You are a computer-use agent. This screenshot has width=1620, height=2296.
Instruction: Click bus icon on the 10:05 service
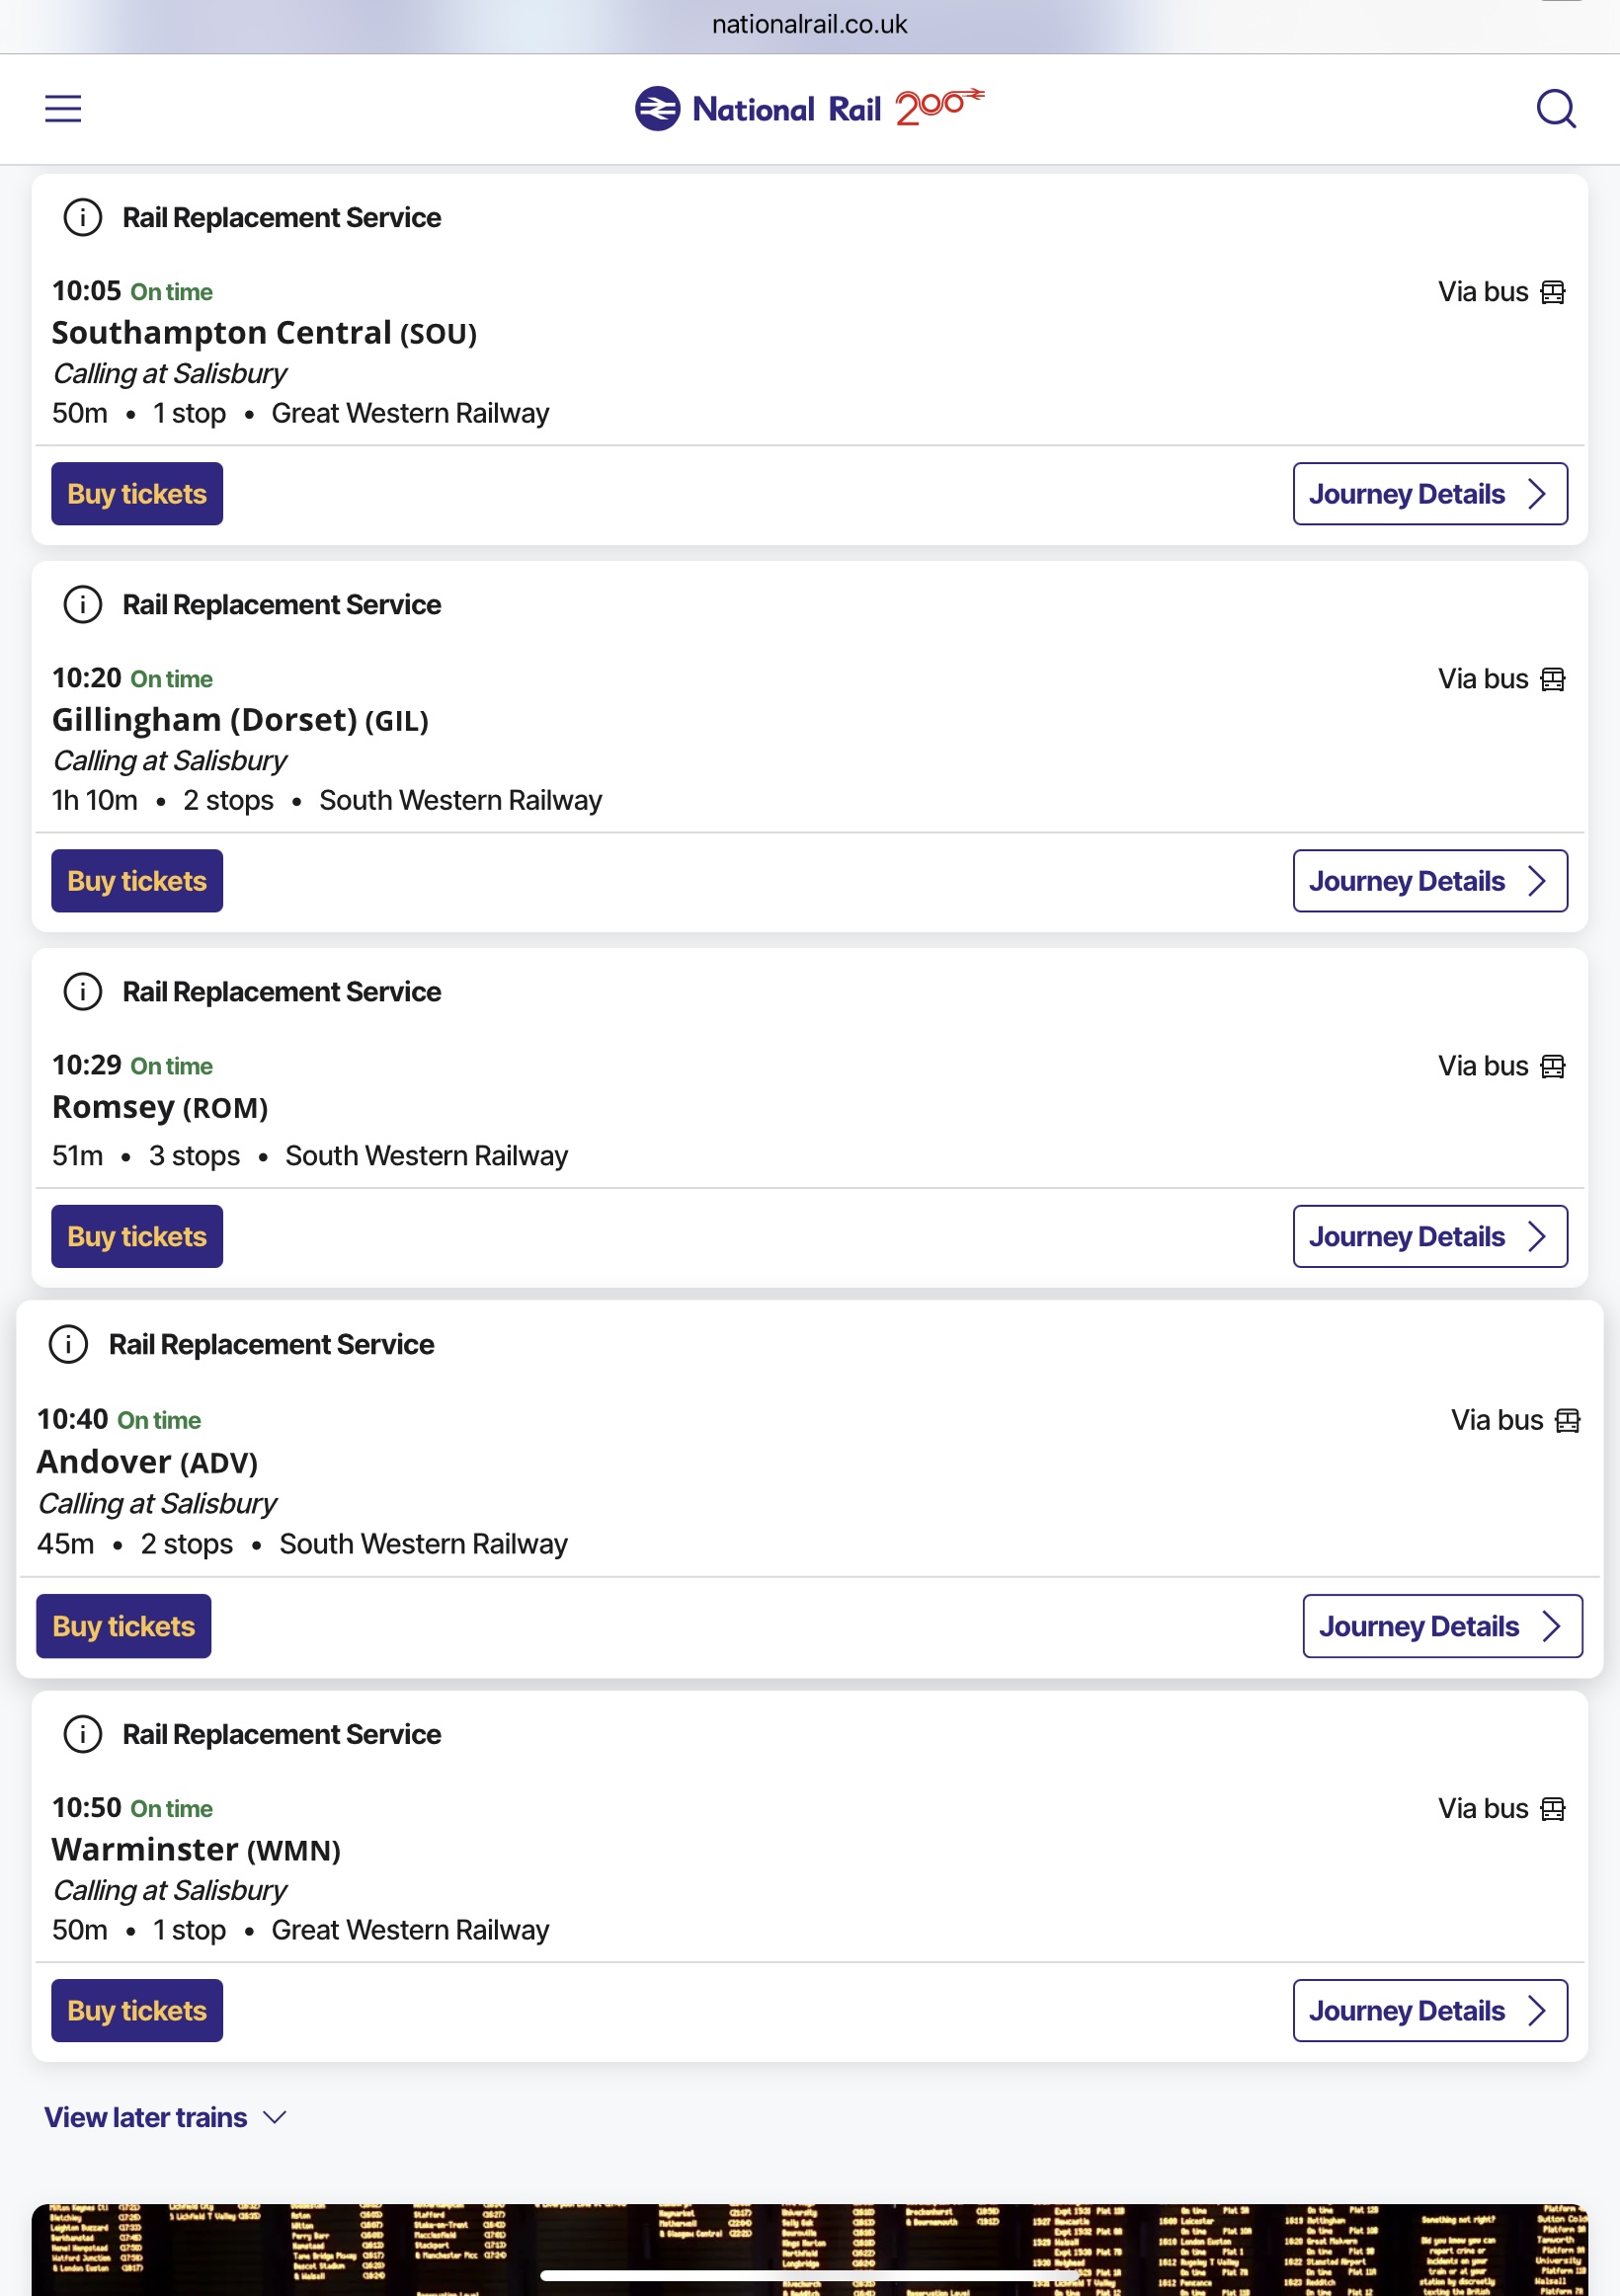click(1553, 292)
